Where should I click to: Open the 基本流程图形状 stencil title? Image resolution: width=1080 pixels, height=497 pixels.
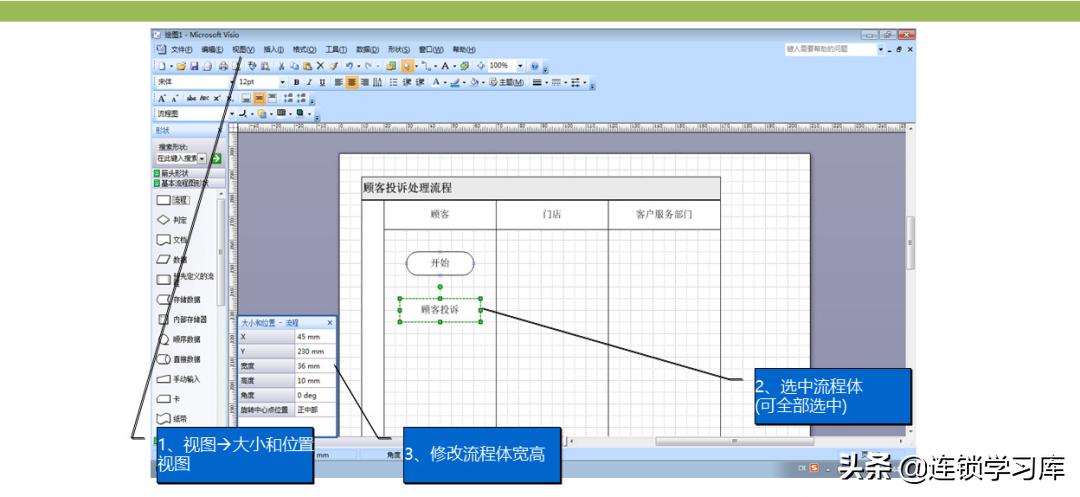pyautogui.click(x=188, y=183)
